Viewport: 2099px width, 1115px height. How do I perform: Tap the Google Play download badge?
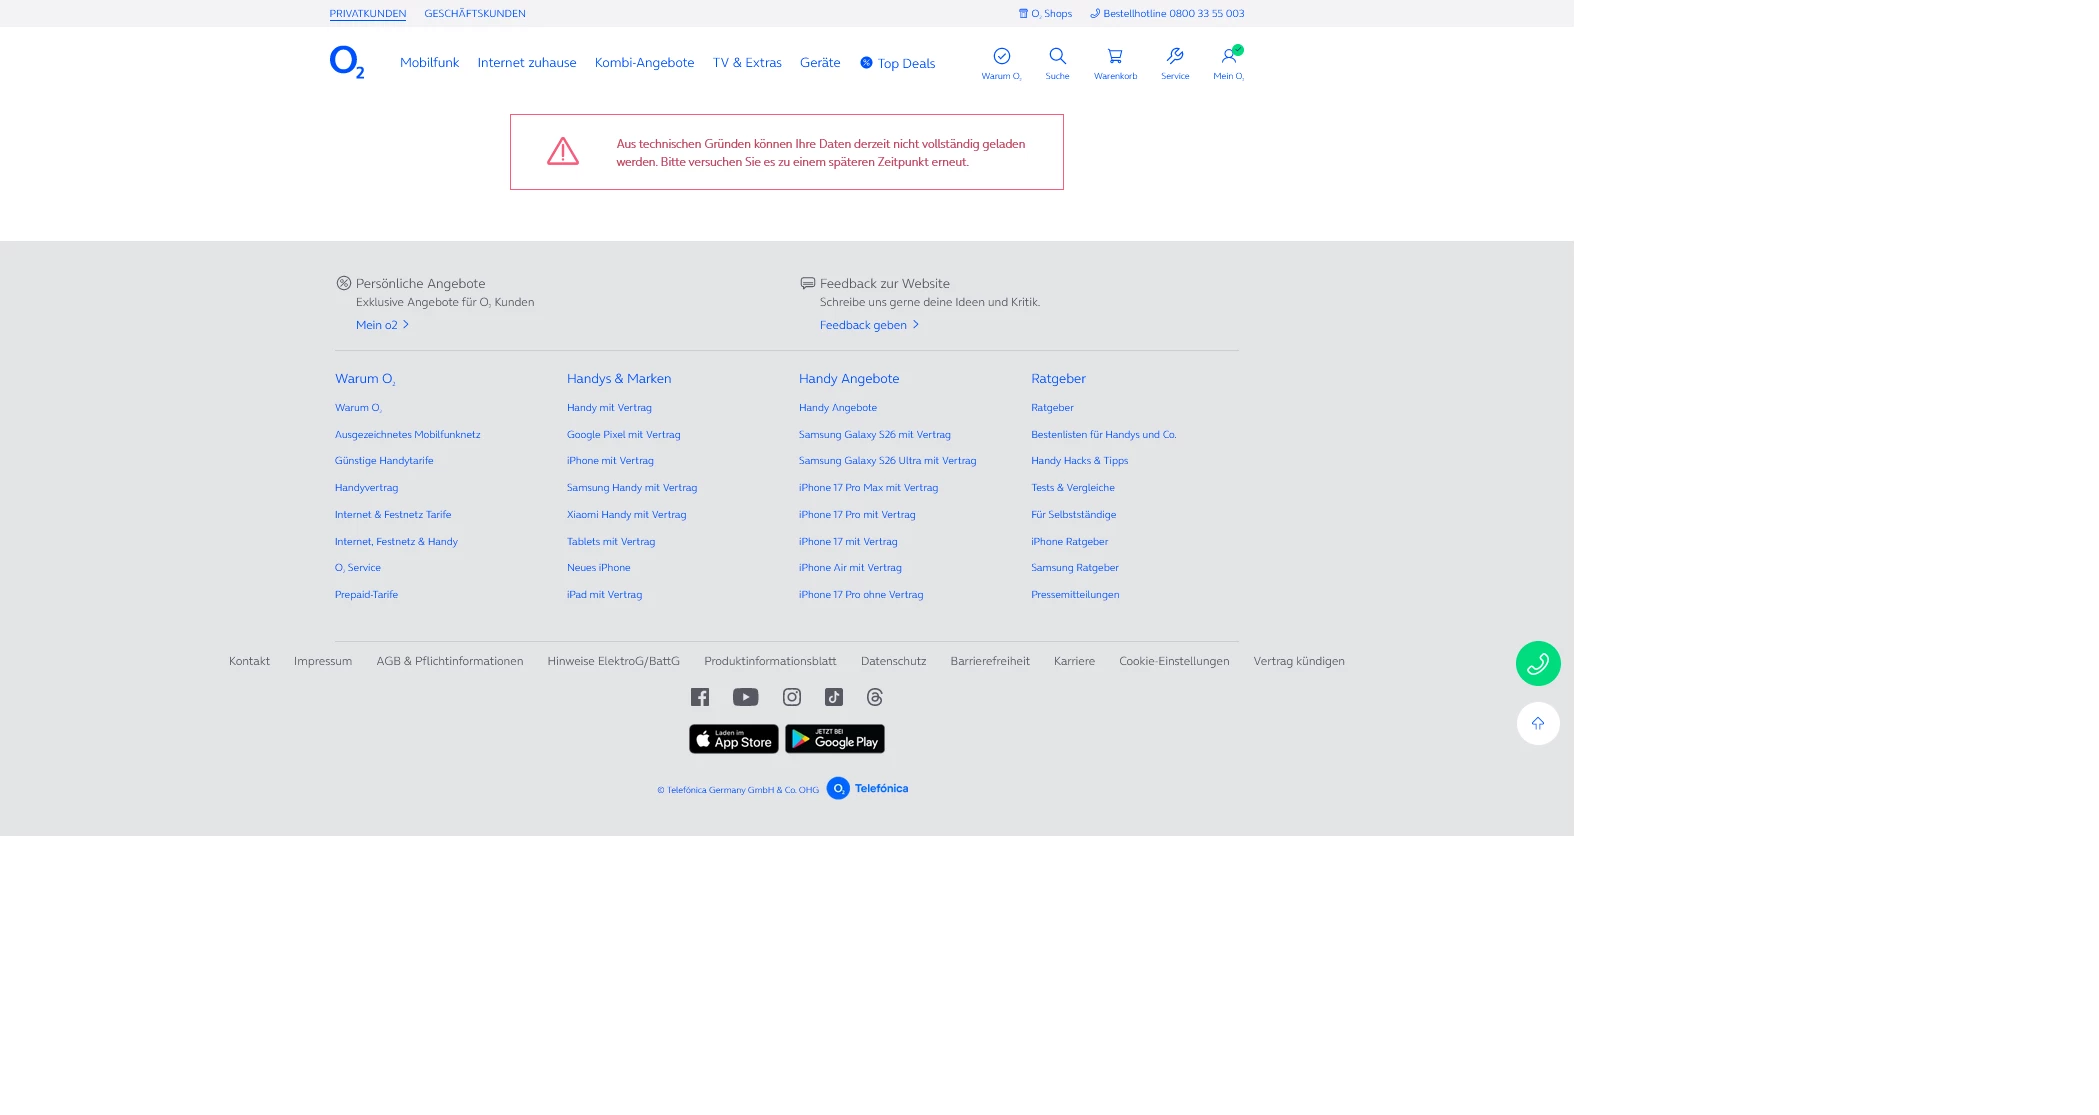(x=834, y=739)
